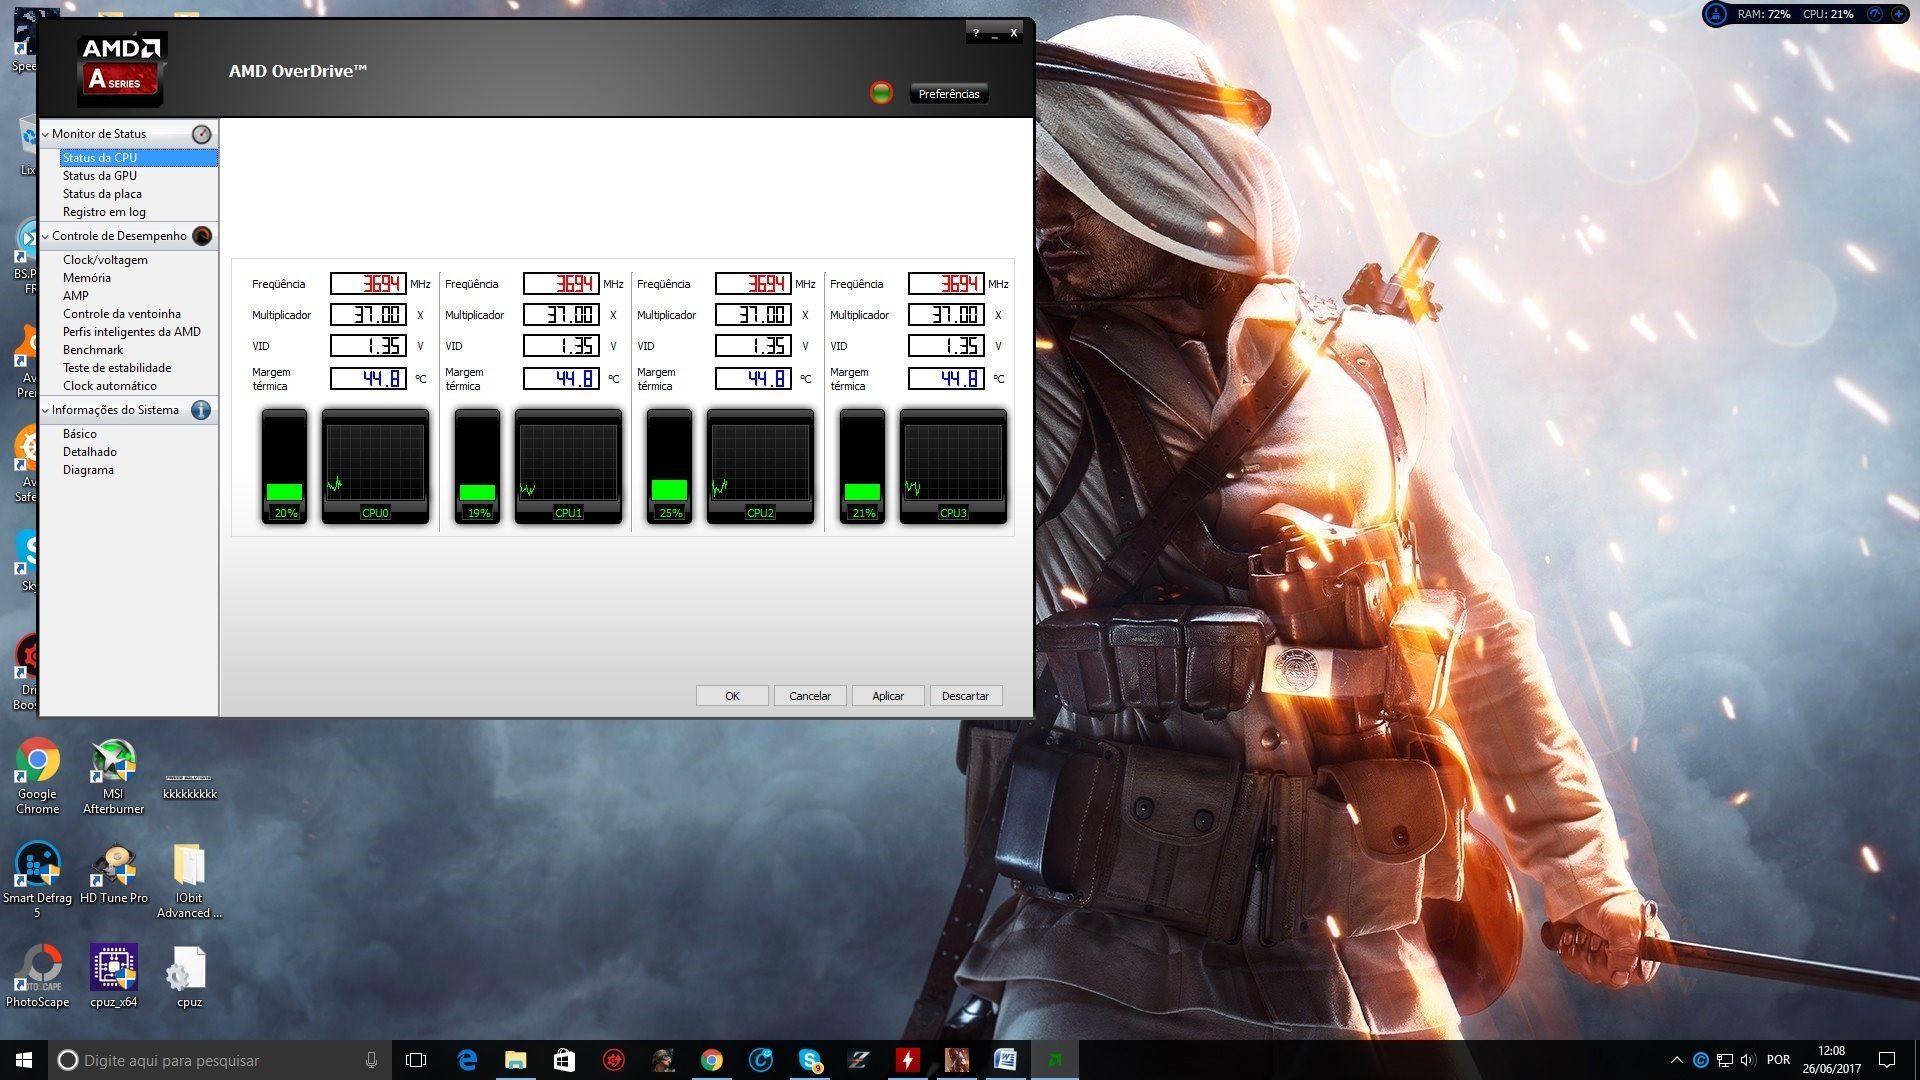The image size is (1920, 1080).
Task: Select IObit Advanced folder on desktop
Action: (189, 880)
